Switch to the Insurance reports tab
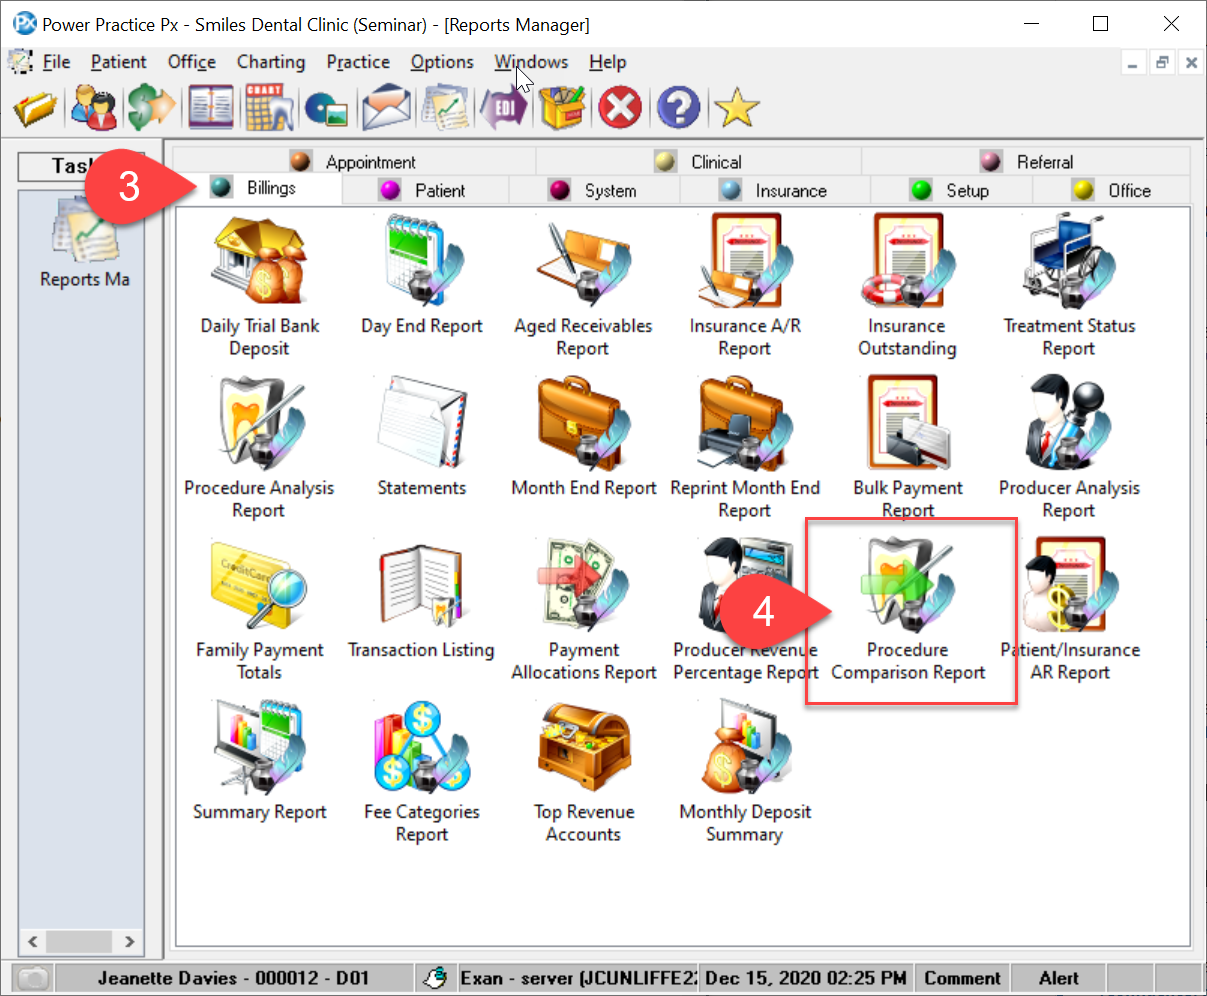This screenshot has width=1207, height=996. (x=775, y=190)
